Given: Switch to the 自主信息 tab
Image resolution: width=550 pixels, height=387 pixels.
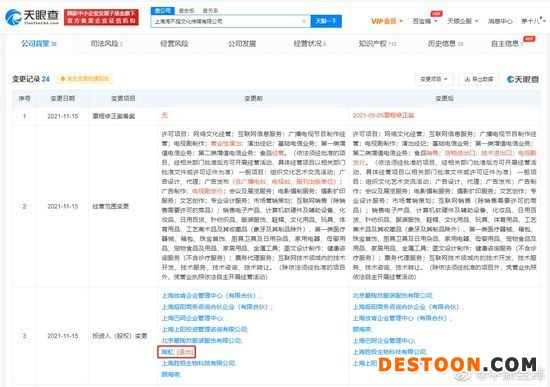Looking at the screenshot, I should (x=508, y=44).
